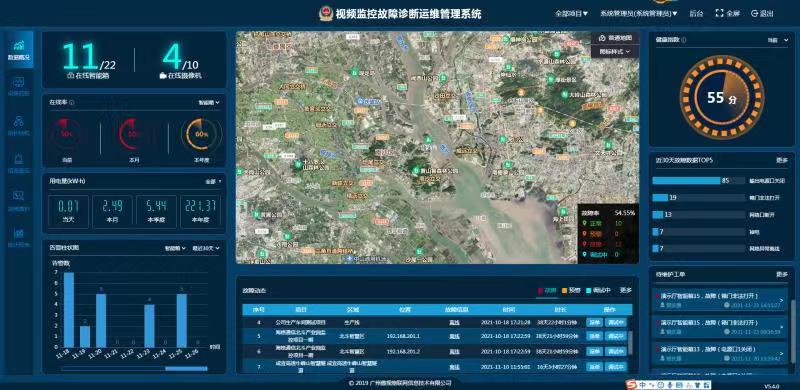This screenshot has width=800, height=390.
Task: Toggle the red fault legend filter
Action: tap(547, 290)
